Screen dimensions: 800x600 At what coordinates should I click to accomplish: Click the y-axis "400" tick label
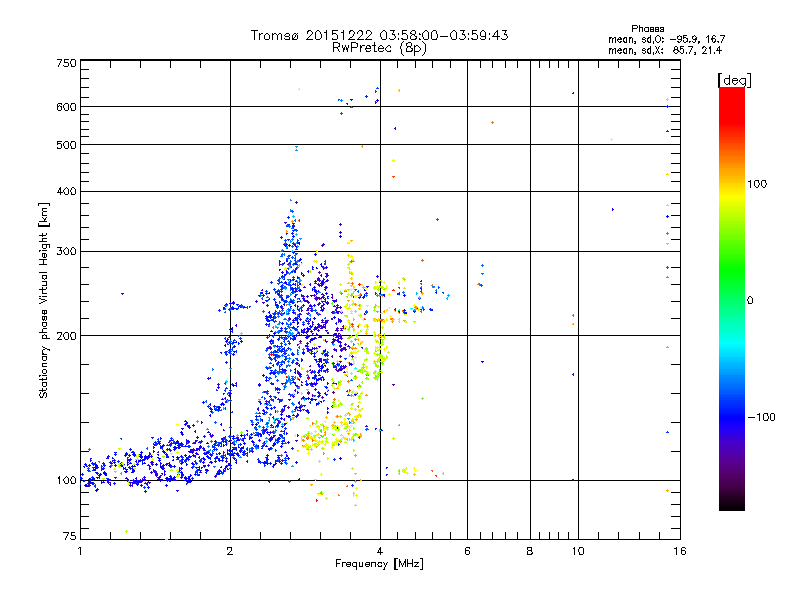(67, 192)
